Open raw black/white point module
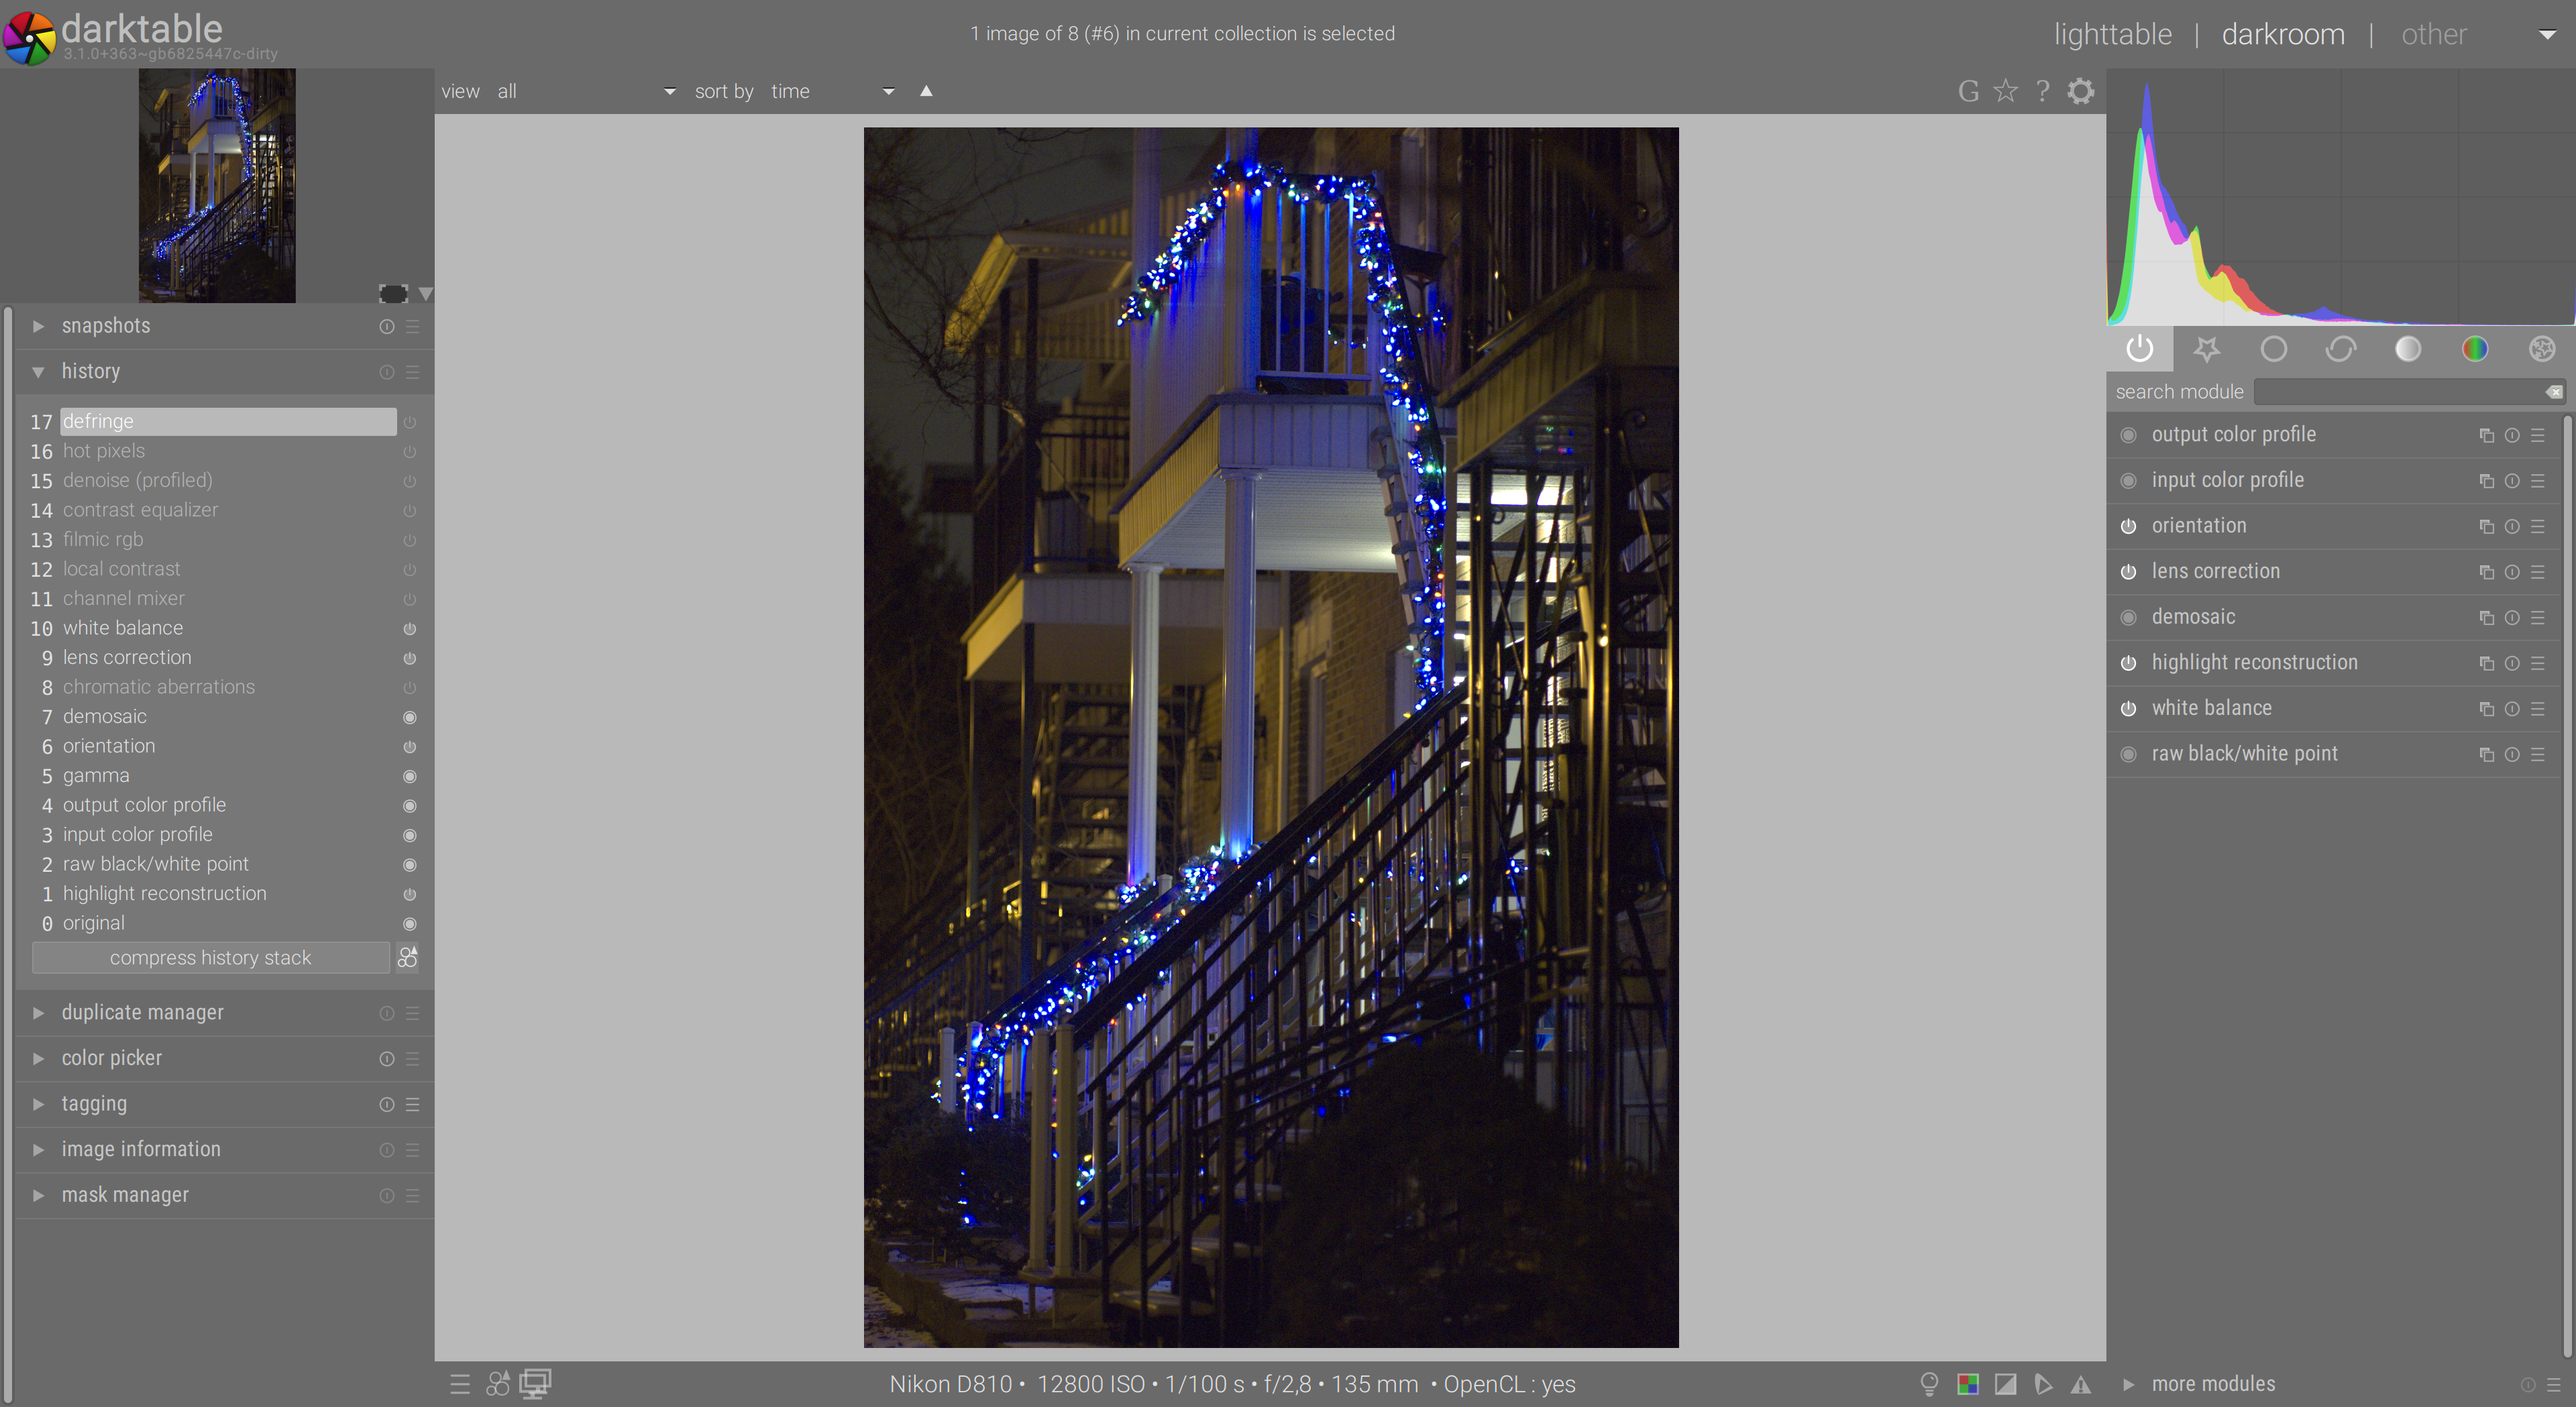Image resolution: width=2576 pixels, height=1407 pixels. (2244, 754)
